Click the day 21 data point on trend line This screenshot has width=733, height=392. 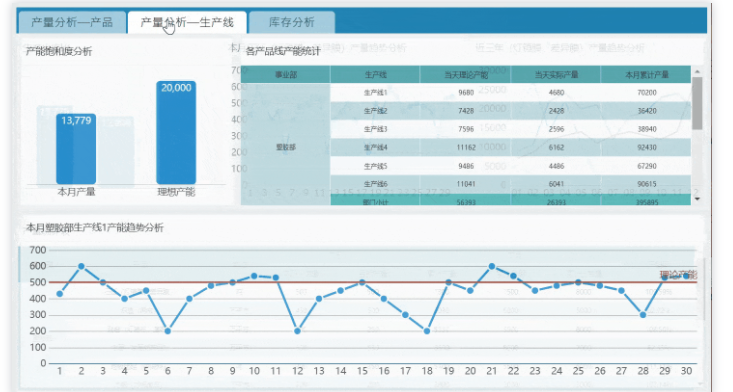[492, 266]
